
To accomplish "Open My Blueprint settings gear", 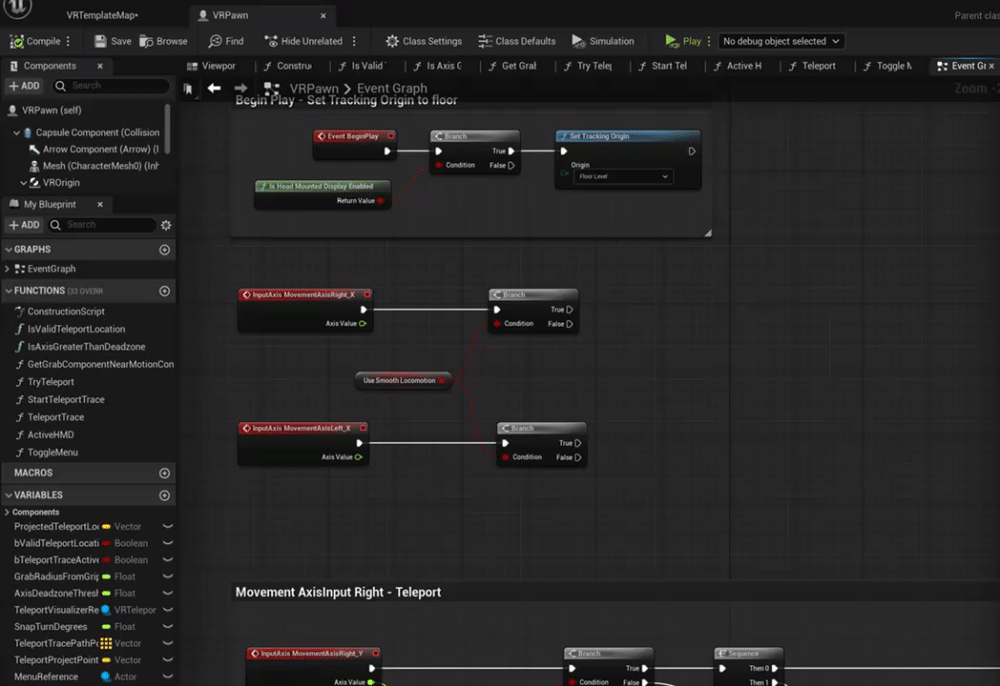I will coord(166,225).
